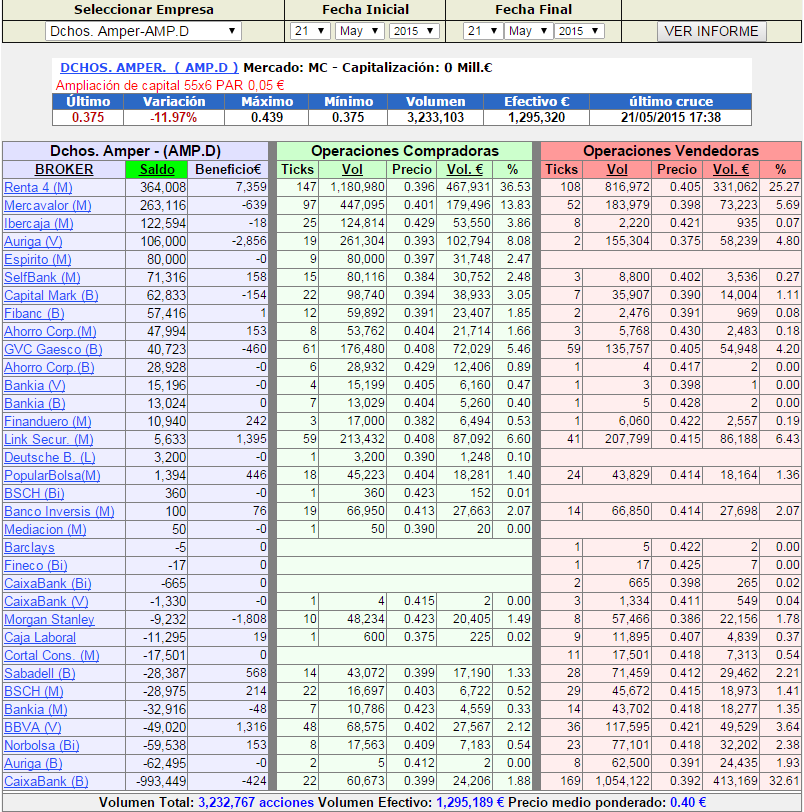Viewport: 804px width, 812px height.
Task: Select the Precio medio ponderado 0.40 €
Action: [688, 803]
